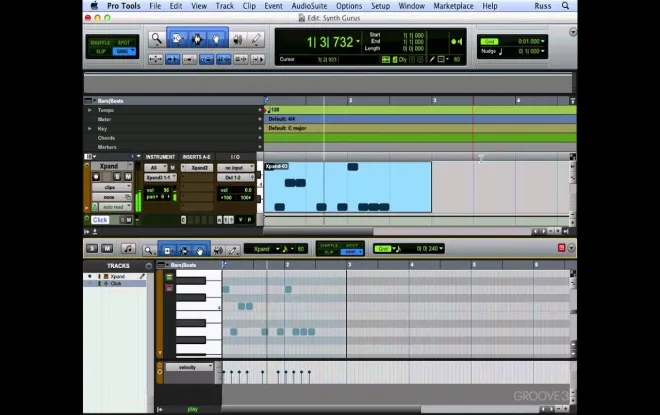
Task: Open the Grid mode dropdown arrow
Action: 132,51
